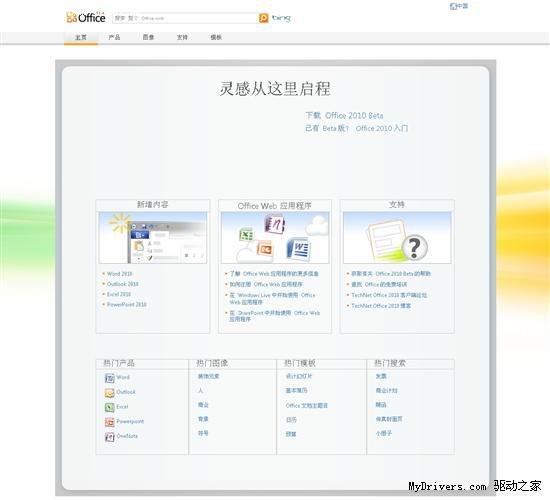Open OneNote text link in 热门产品
The image size is (550, 500).
pyautogui.click(x=127, y=436)
